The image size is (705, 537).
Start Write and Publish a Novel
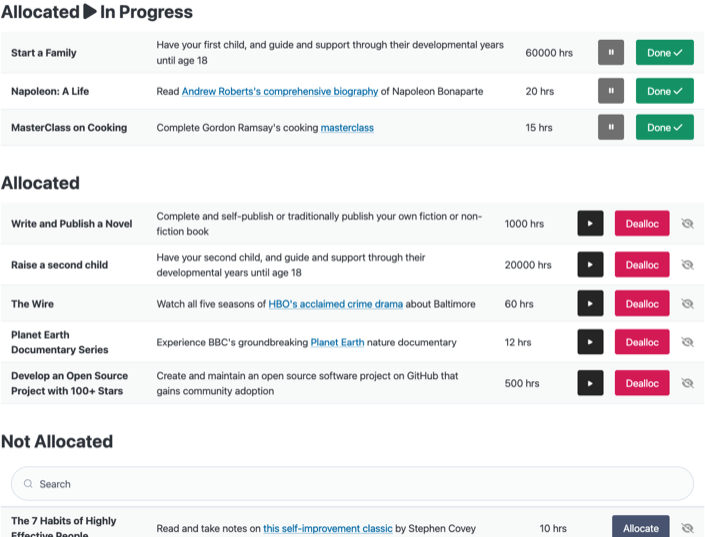point(590,224)
